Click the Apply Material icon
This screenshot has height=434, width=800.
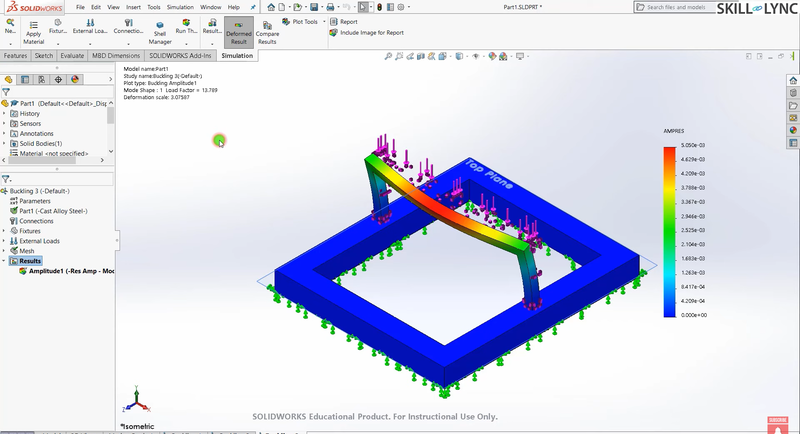tap(33, 31)
